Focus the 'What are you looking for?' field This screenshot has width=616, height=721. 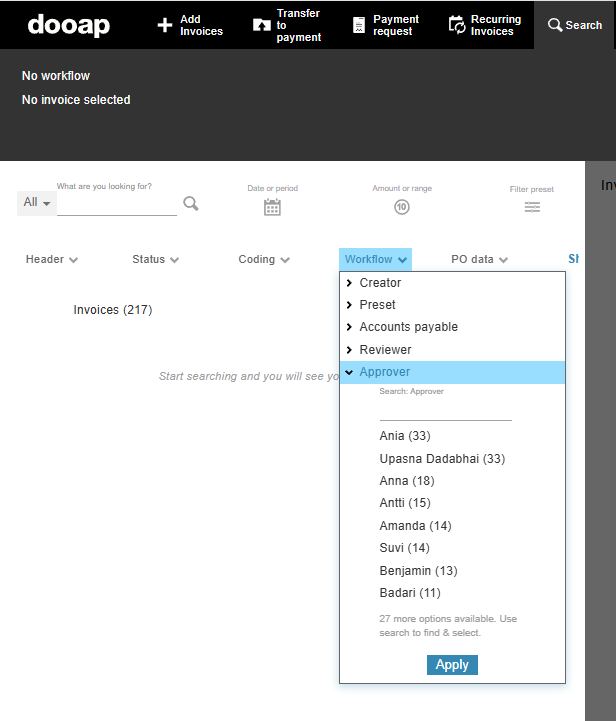pos(117,205)
